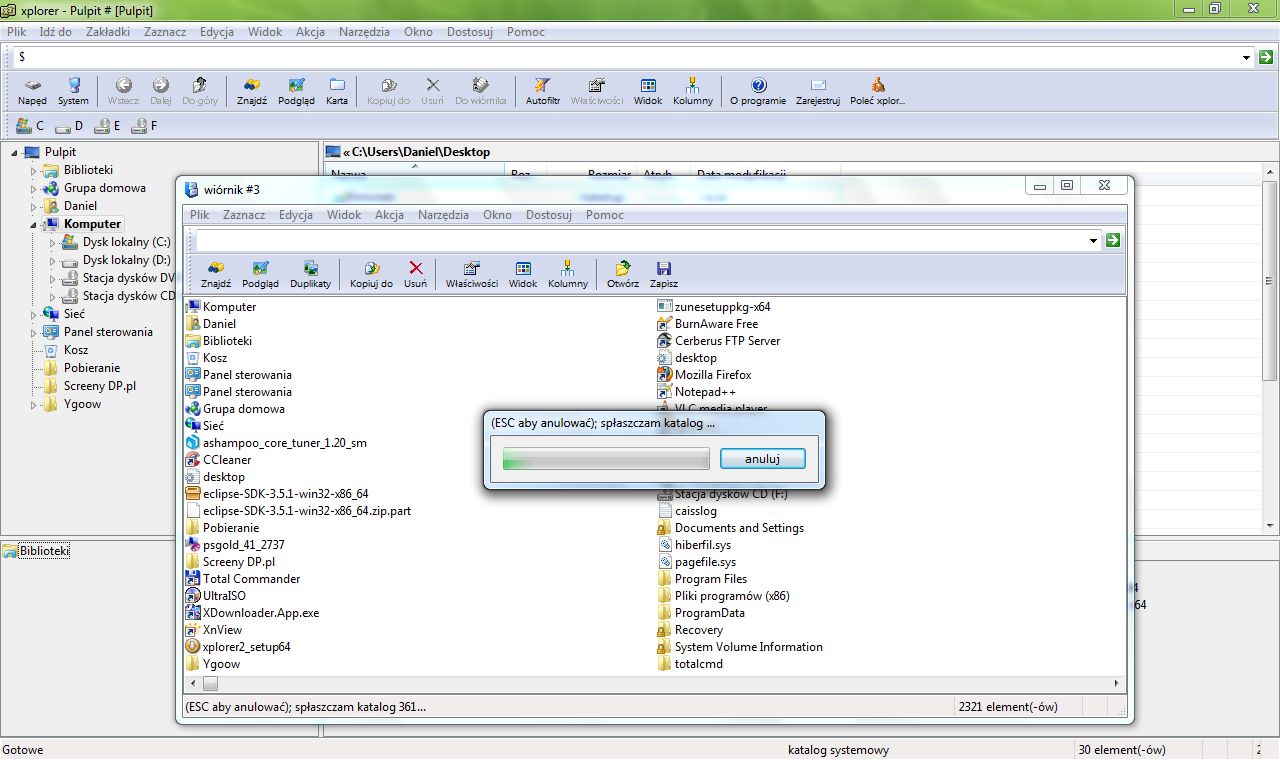Click the Poleć xplor... icon
This screenshot has width=1280, height=760.
[x=877, y=92]
